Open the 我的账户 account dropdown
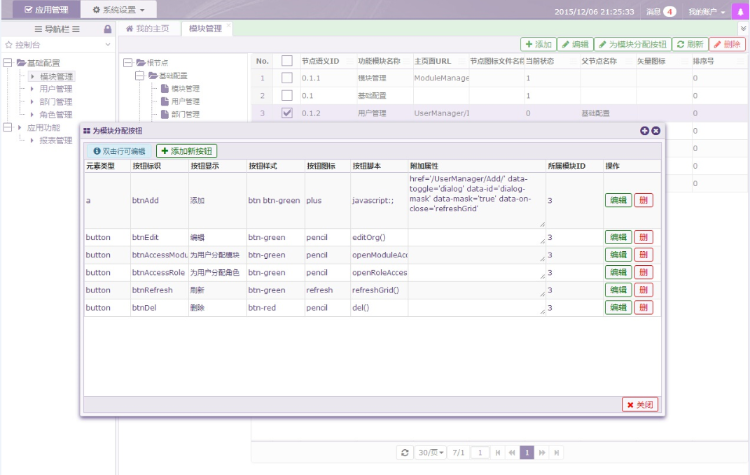The image size is (750, 475). (x=707, y=11)
